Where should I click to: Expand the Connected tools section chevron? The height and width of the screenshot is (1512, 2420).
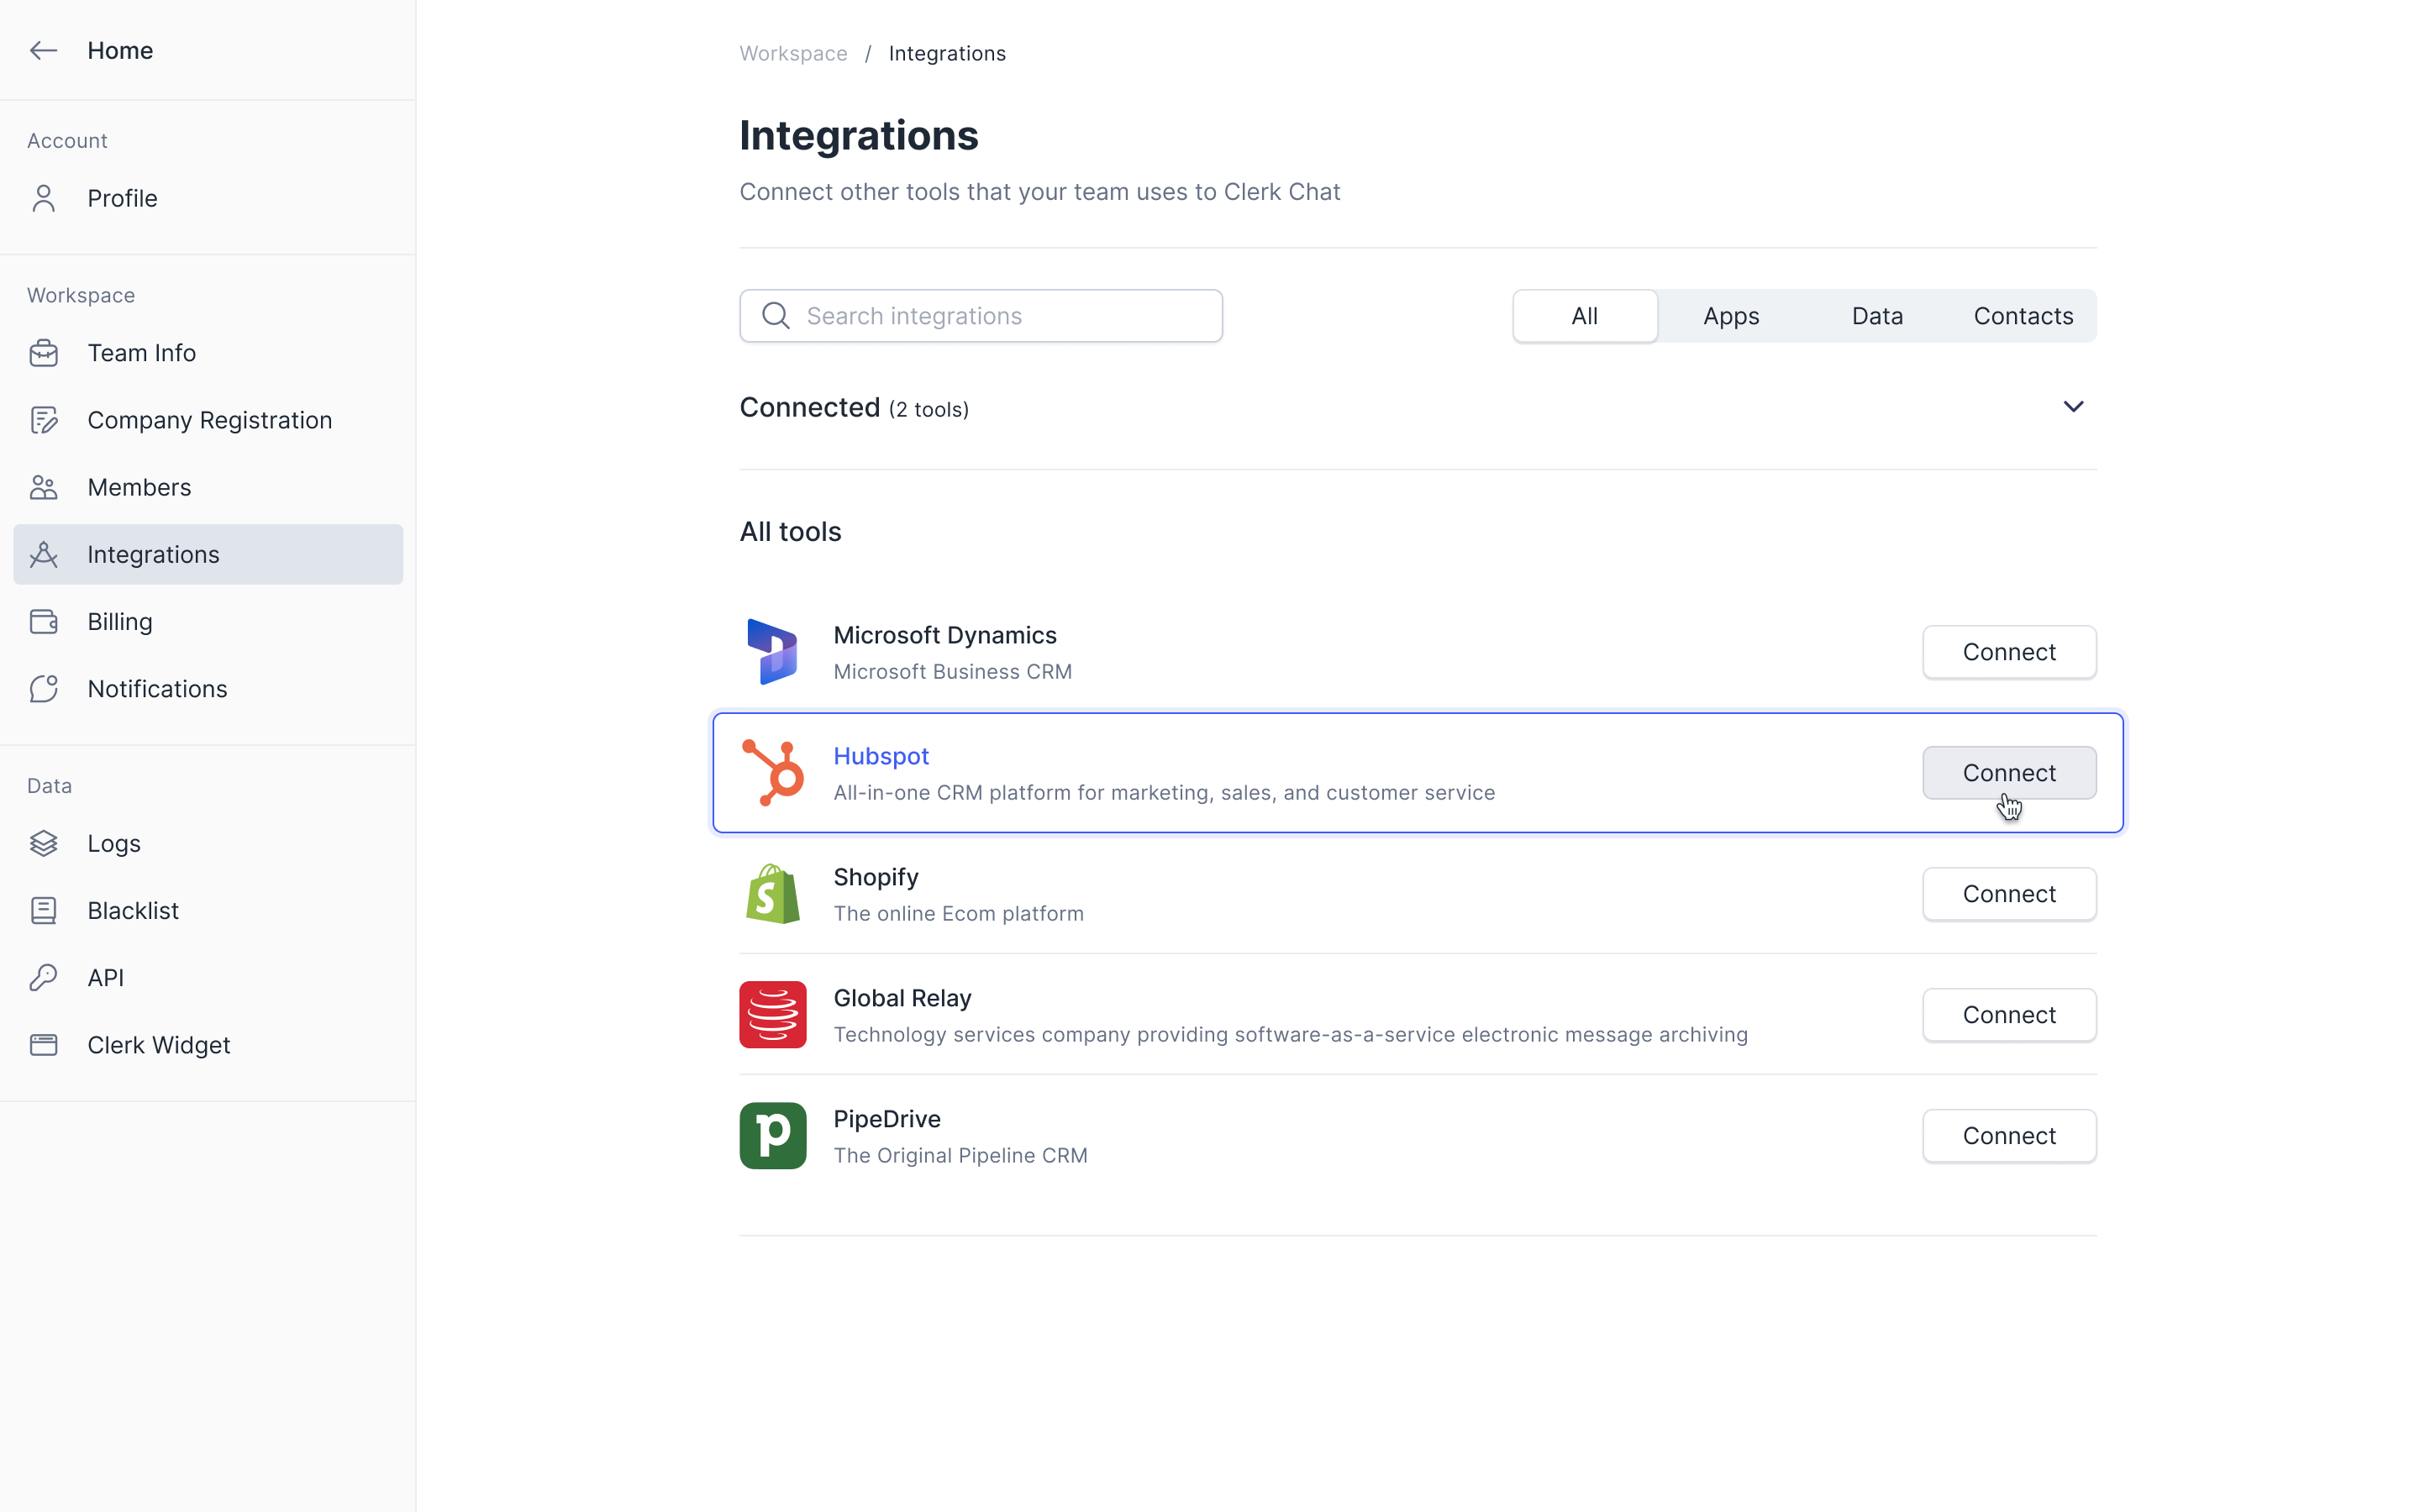click(2073, 407)
